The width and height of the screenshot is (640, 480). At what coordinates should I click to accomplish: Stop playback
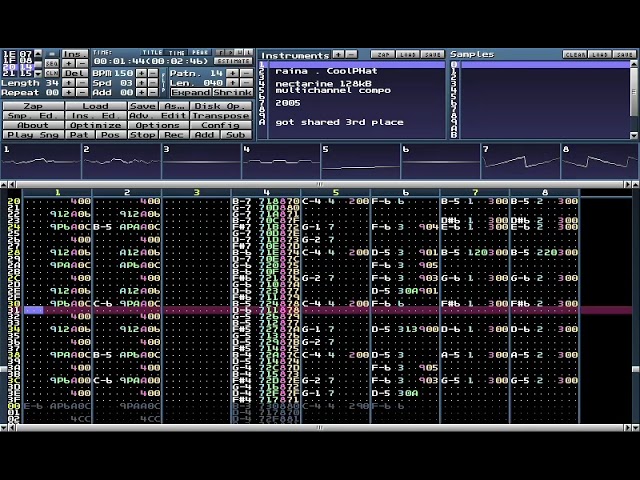pos(142,135)
